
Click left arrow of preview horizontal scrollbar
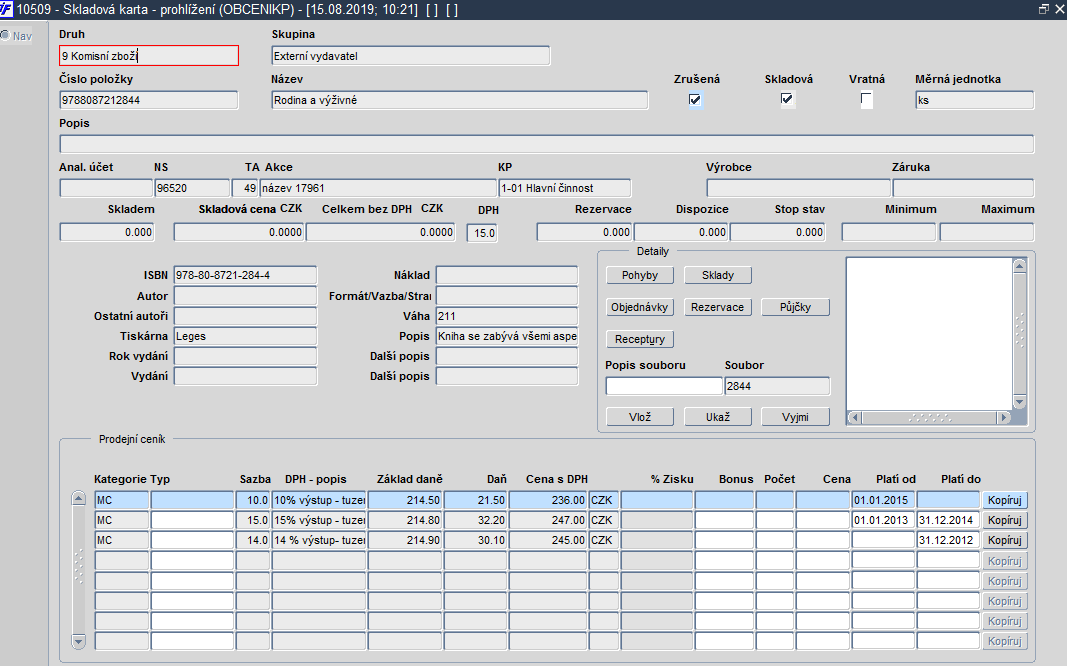tap(855, 418)
